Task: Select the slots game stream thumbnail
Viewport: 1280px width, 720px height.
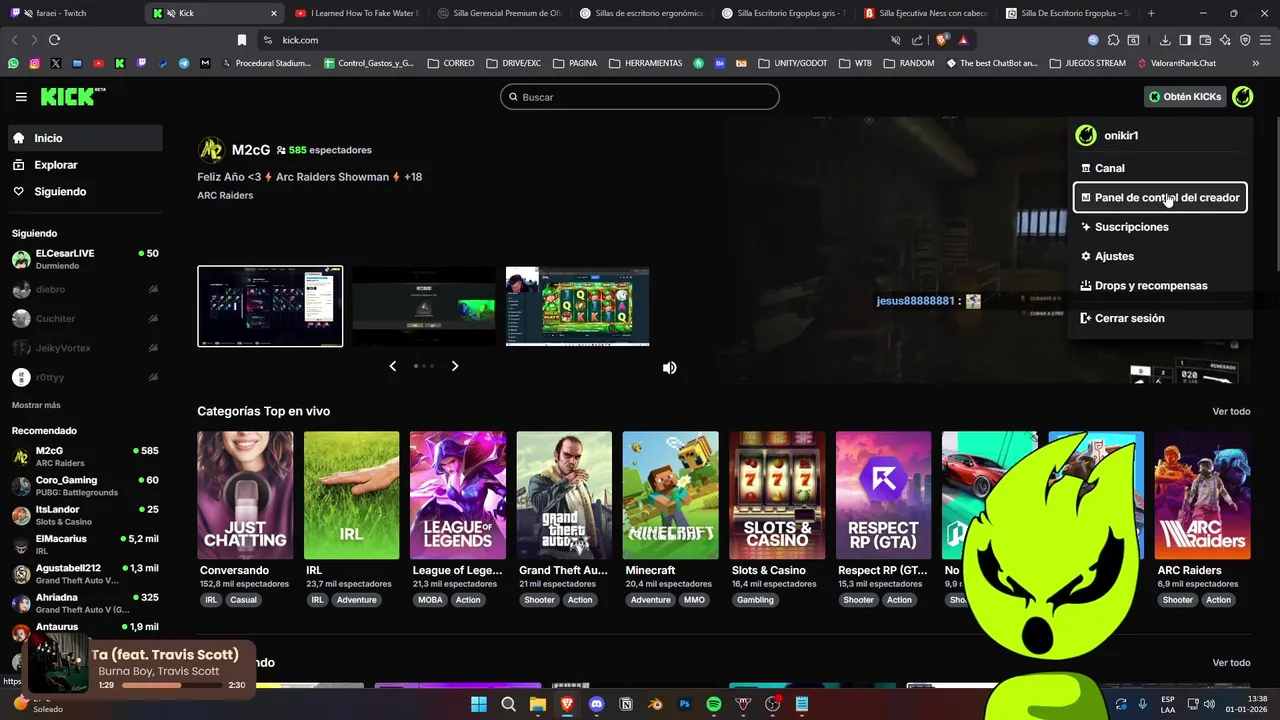Action: pyautogui.click(x=578, y=306)
